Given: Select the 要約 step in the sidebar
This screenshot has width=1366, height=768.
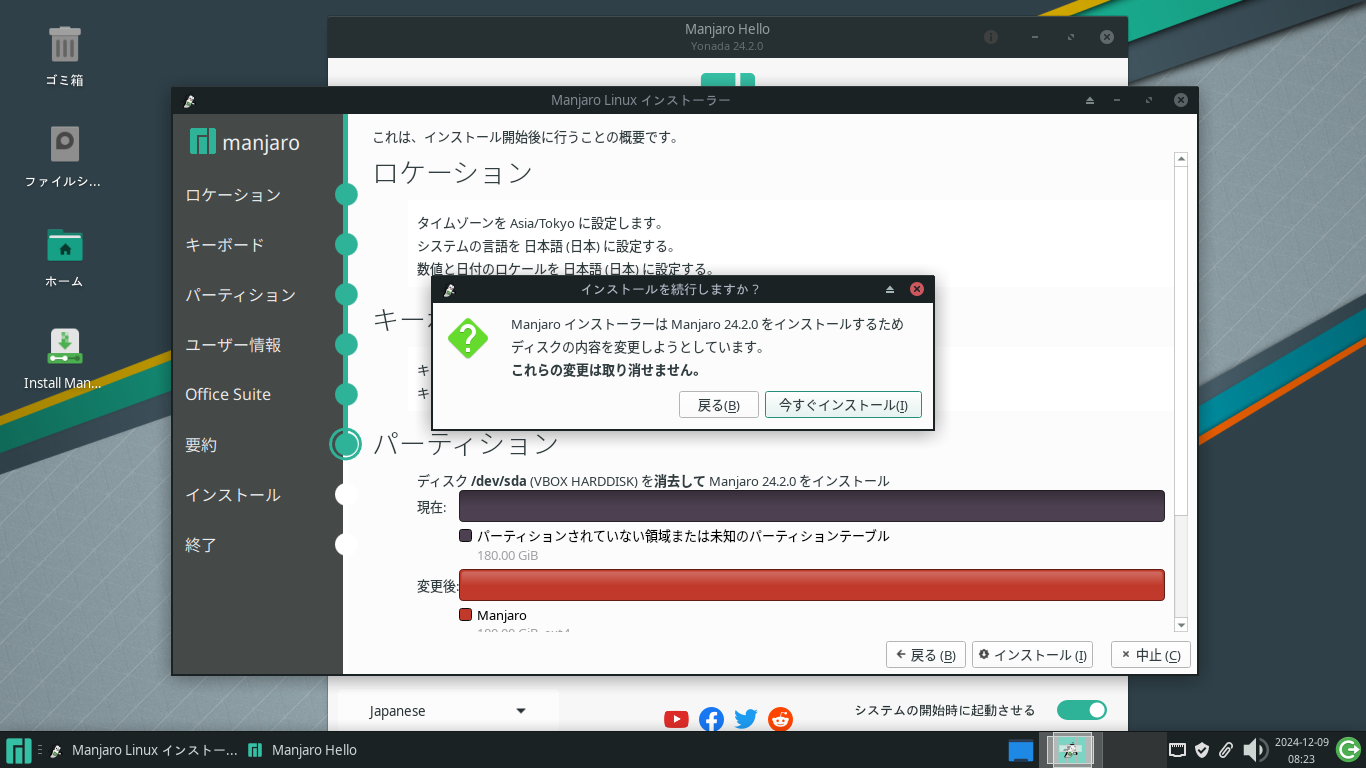Looking at the screenshot, I should pyautogui.click(x=201, y=445).
